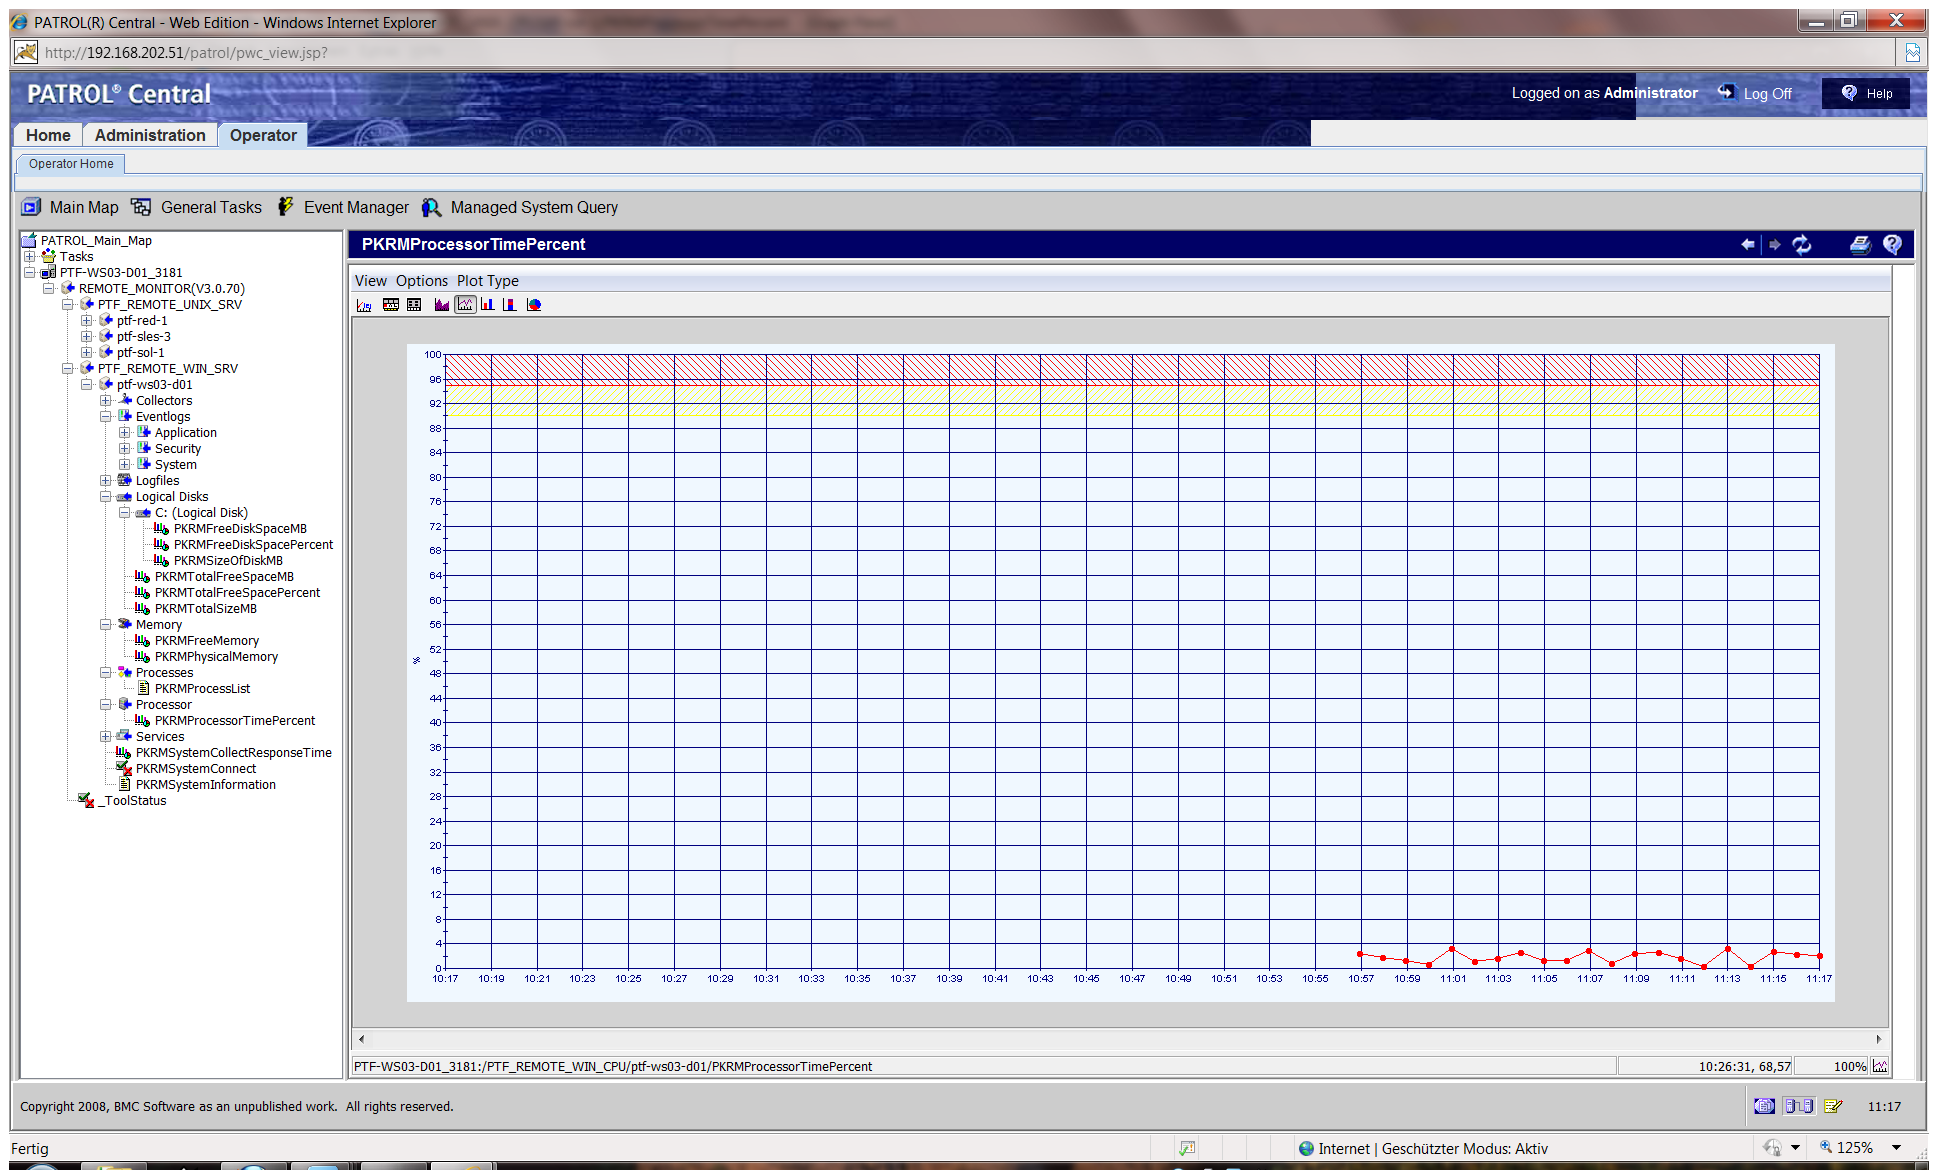This screenshot has height=1170, width=1938.
Task: Select PKRMFreeMemory parameter in the tree
Action: coord(206,641)
